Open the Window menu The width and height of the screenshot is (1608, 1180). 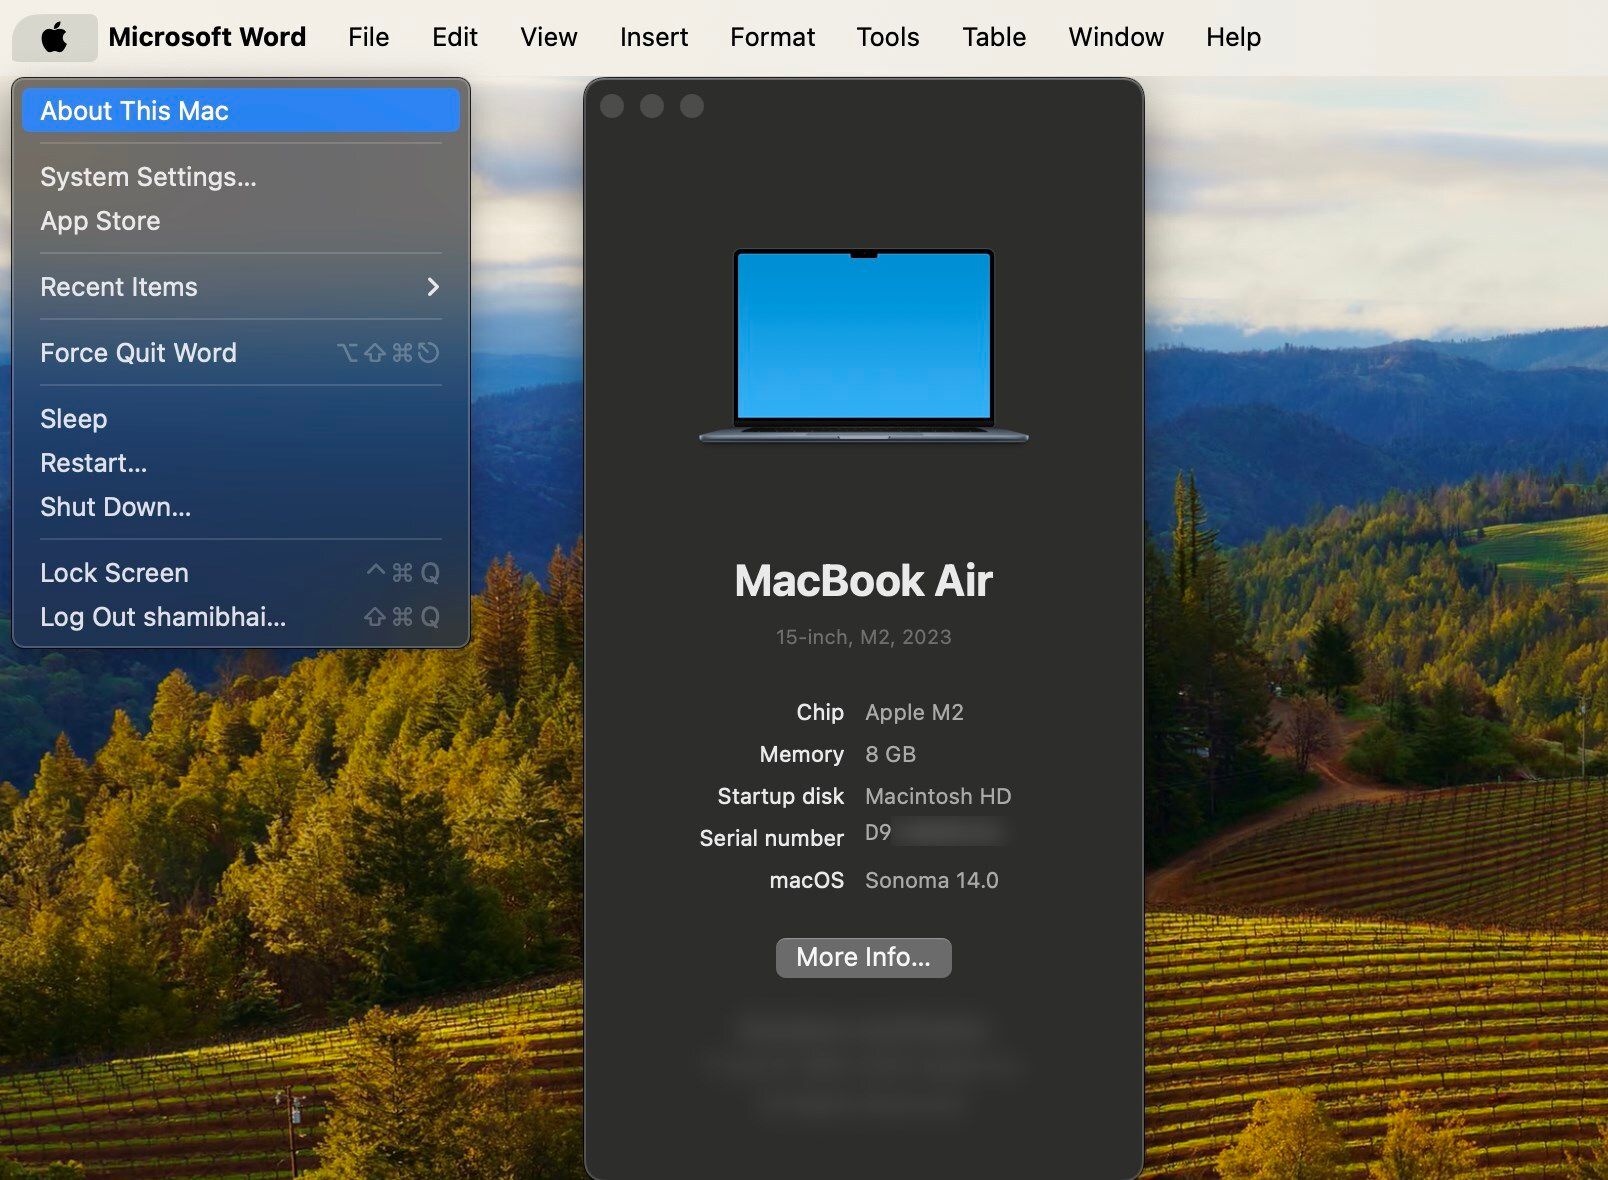[x=1115, y=37]
